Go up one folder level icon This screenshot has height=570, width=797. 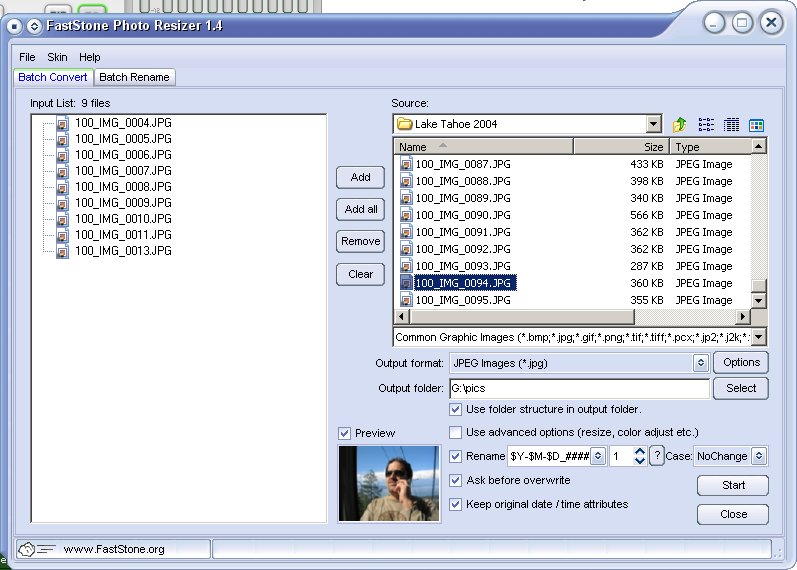point(680,125)
